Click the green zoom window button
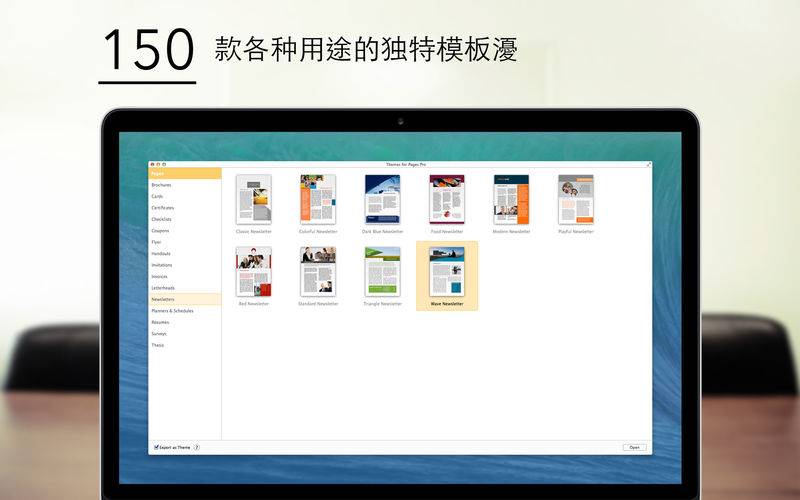The height and width of the screenshot is (500, 800). coord(164,164)
